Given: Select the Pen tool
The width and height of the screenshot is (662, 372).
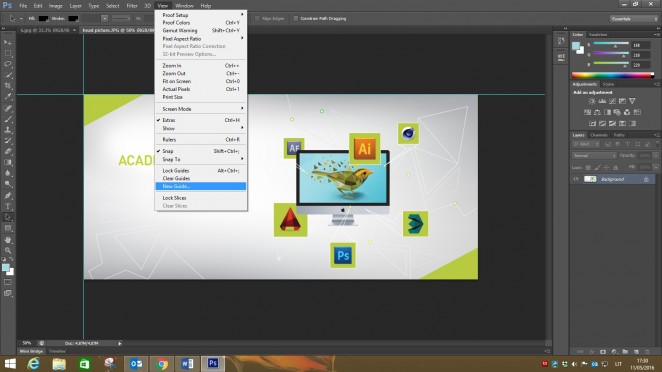Looking at the screenshot, I should (8, 196).
